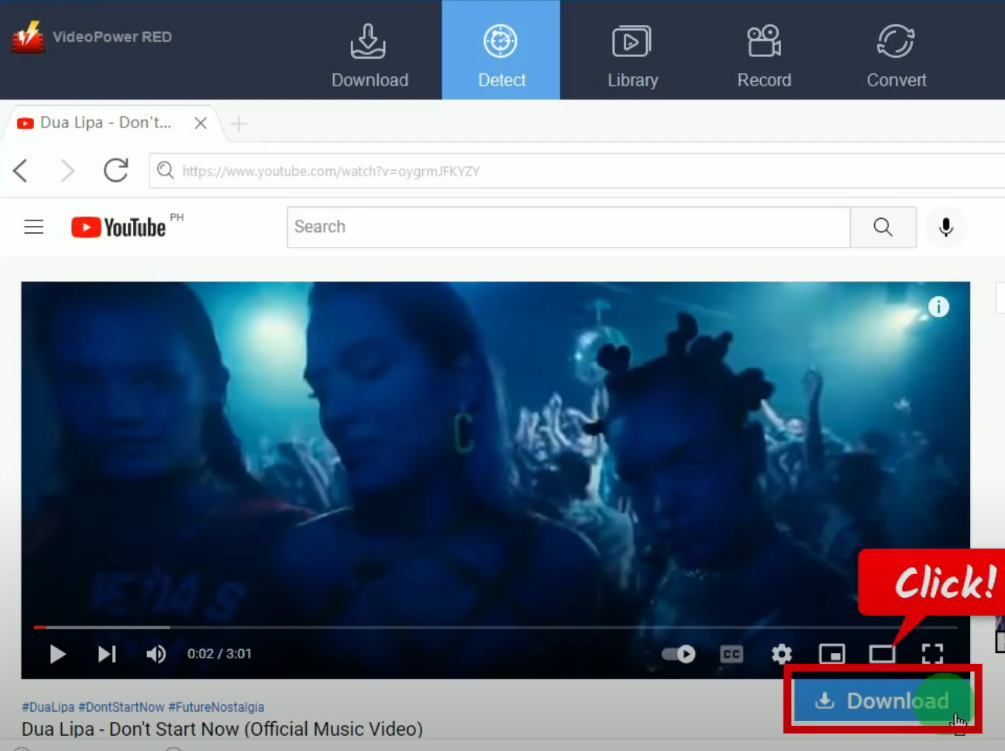
Task: Open the Record screen recorder tool
Action: (763, 50)
